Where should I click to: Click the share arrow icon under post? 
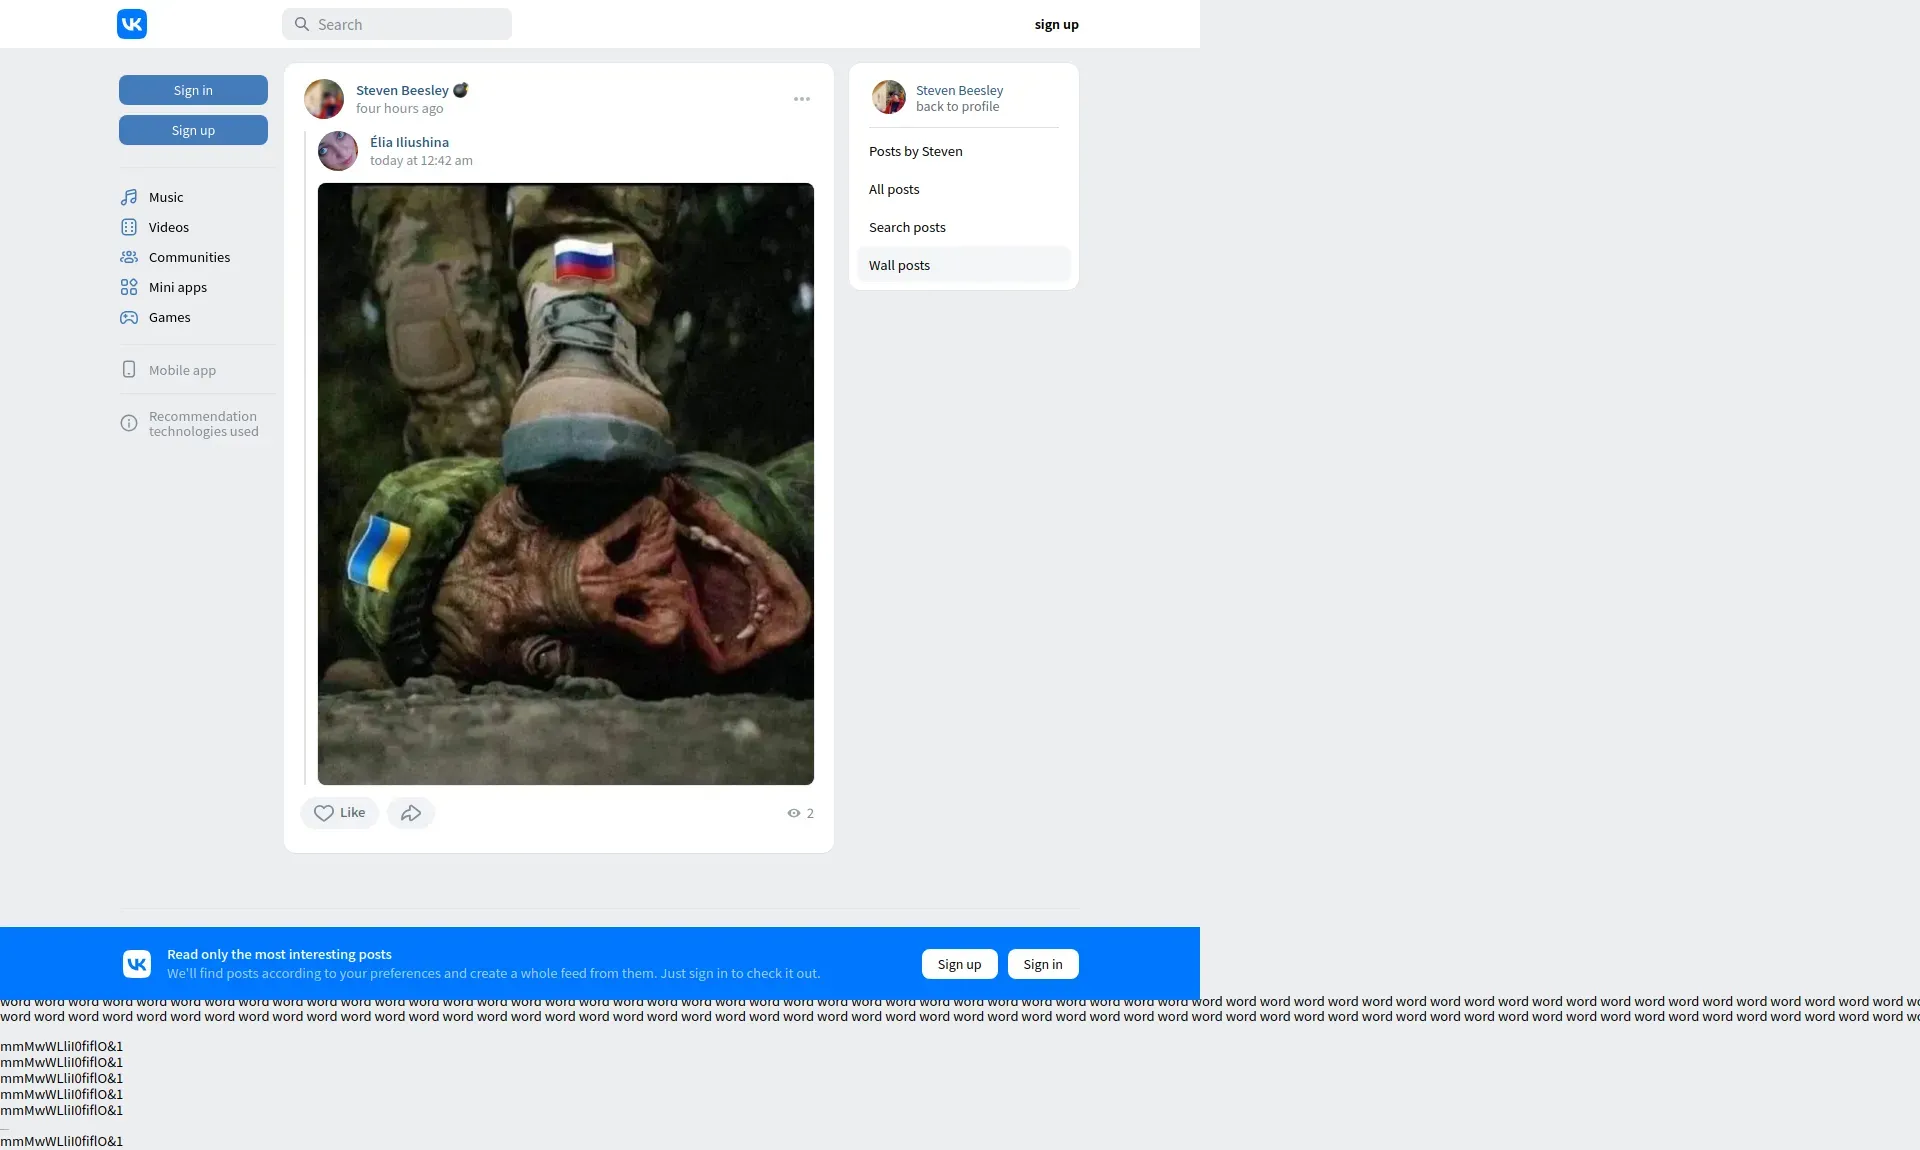pyautogui.click(x=411, y=813)
